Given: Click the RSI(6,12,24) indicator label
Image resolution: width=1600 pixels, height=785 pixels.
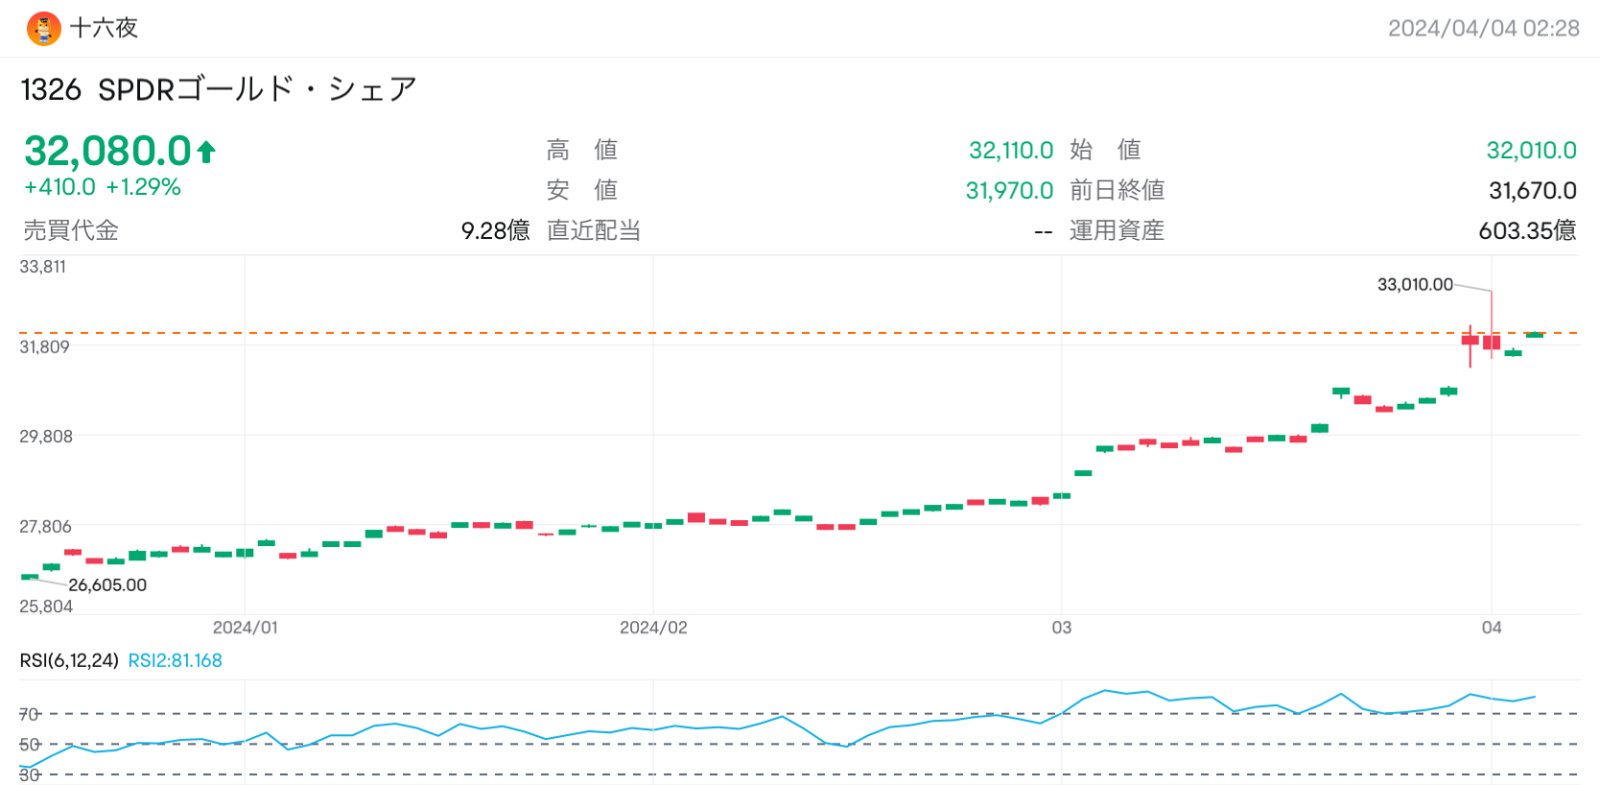Looking at the screenshot, I should (x=69, y=661).
